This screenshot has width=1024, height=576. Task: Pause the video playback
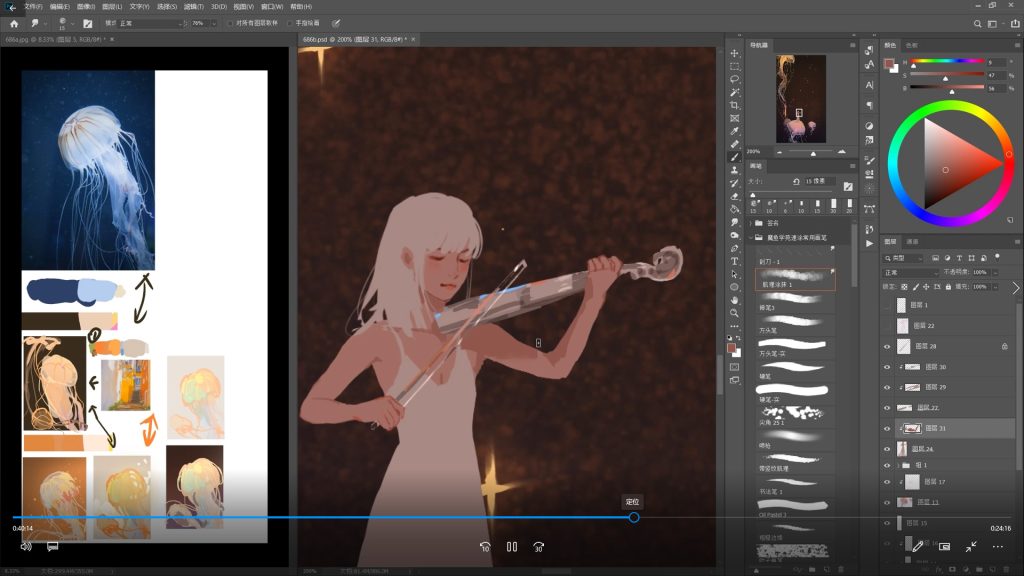[511, 547]
